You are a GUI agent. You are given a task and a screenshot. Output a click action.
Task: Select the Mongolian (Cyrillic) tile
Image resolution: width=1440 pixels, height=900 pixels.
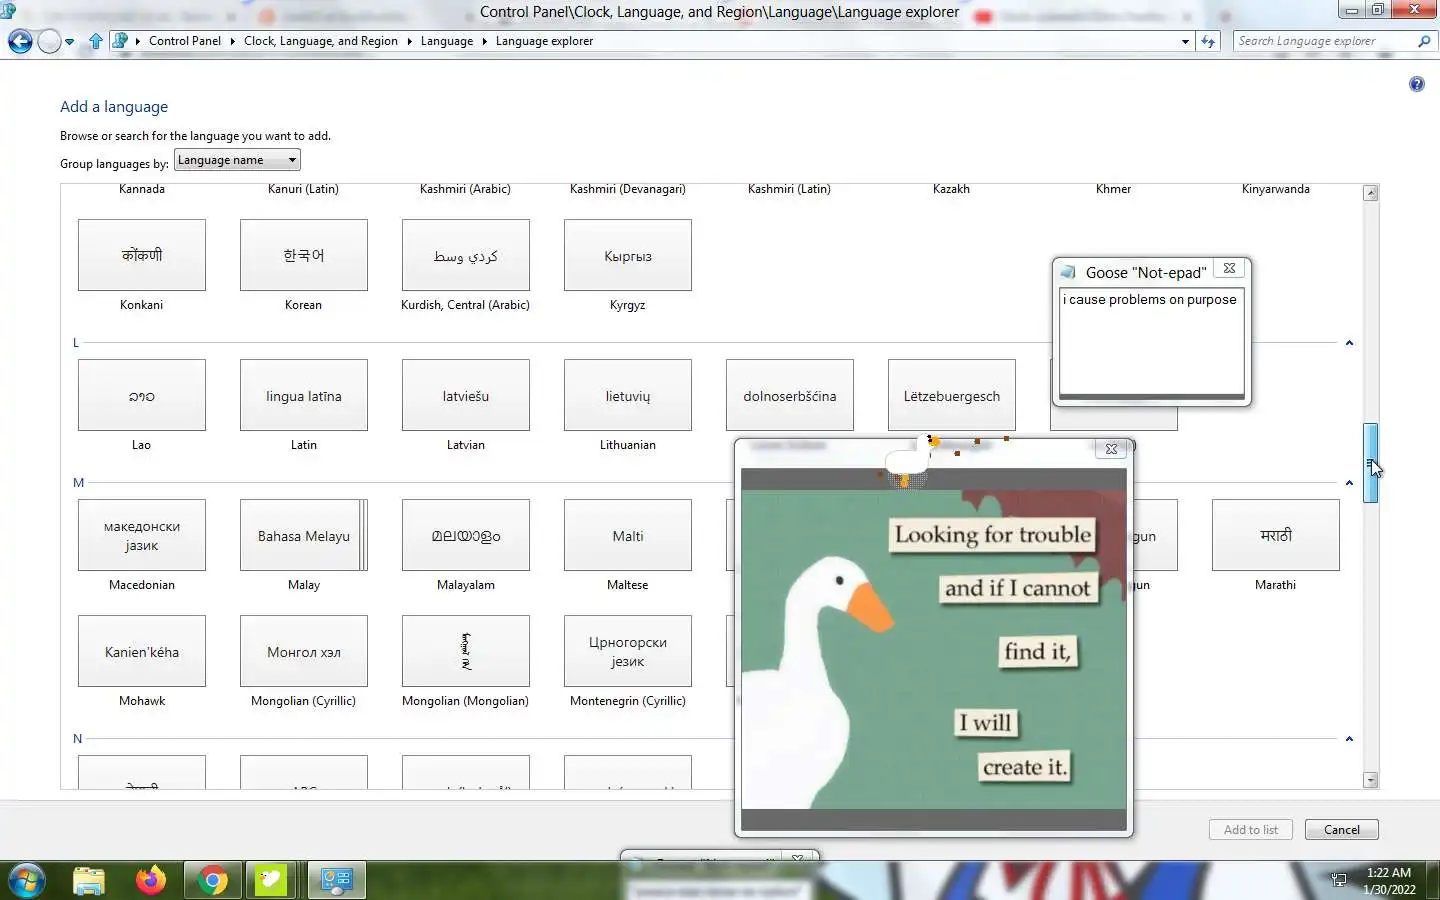304,651
